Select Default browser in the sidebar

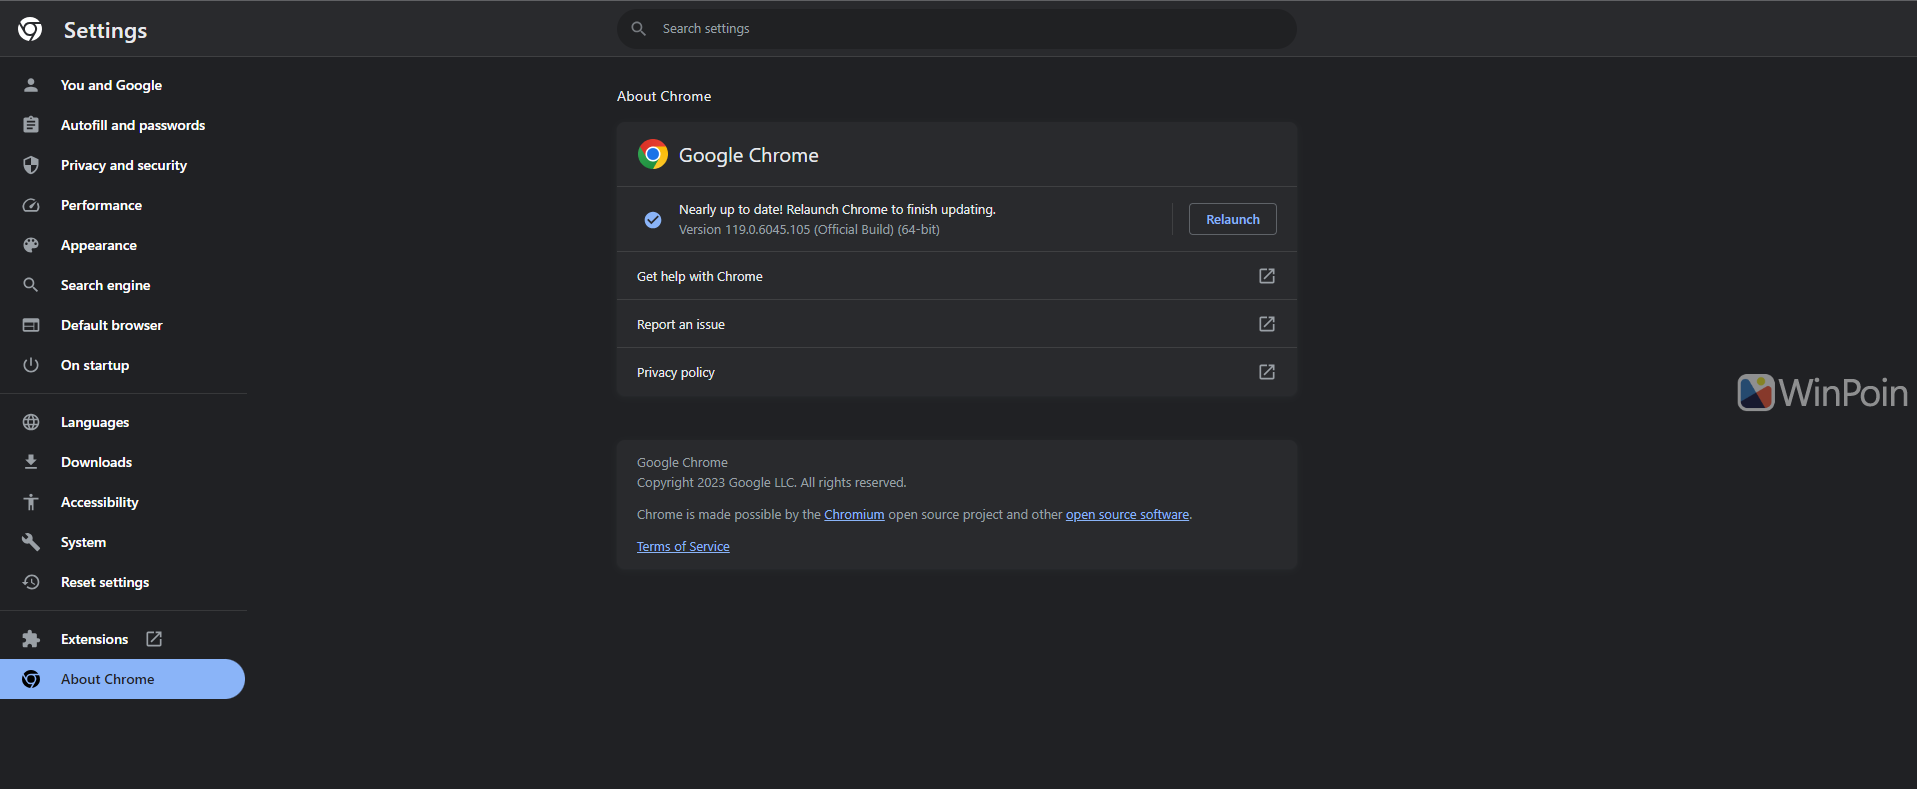tap(111, 325)
